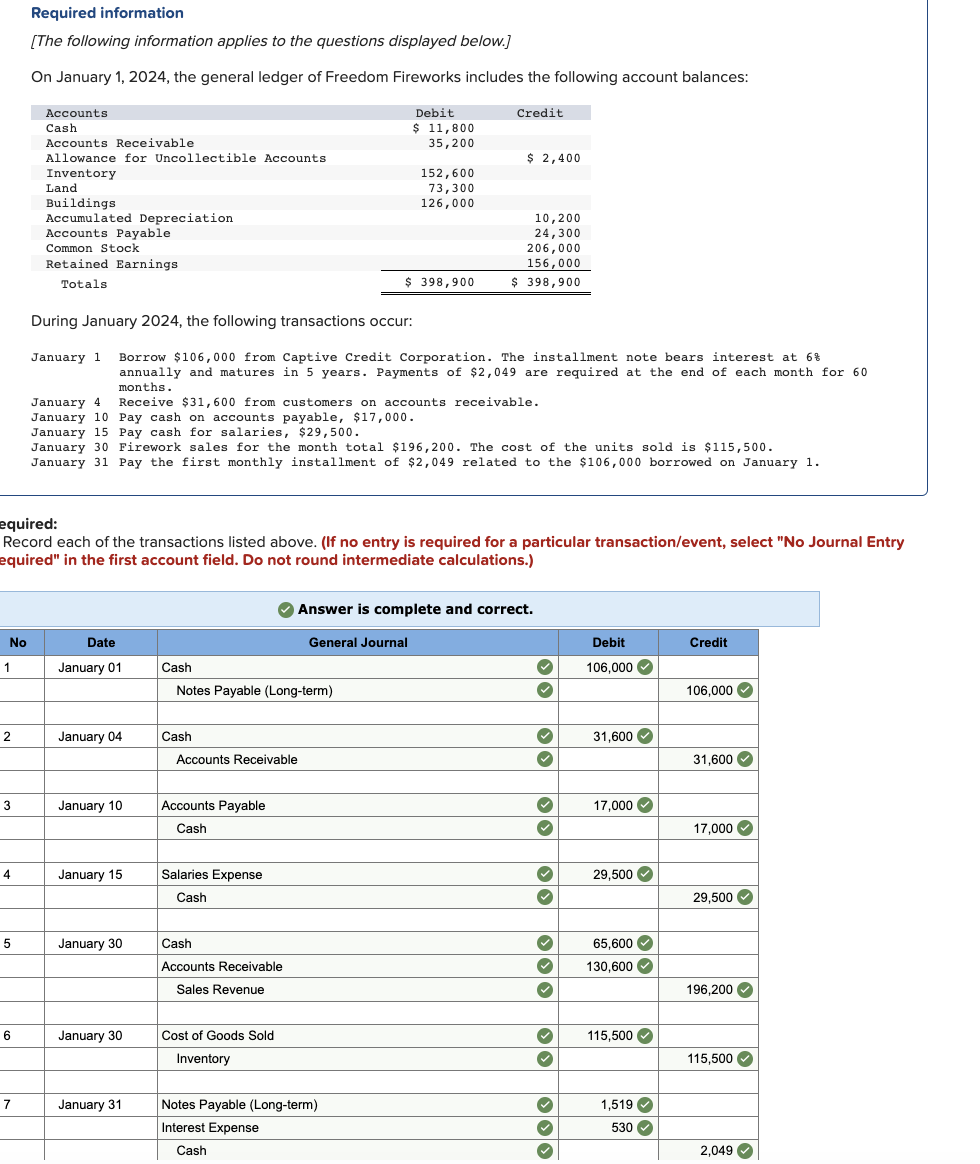Click check icon beside credit 196,200

click(745, 990)
